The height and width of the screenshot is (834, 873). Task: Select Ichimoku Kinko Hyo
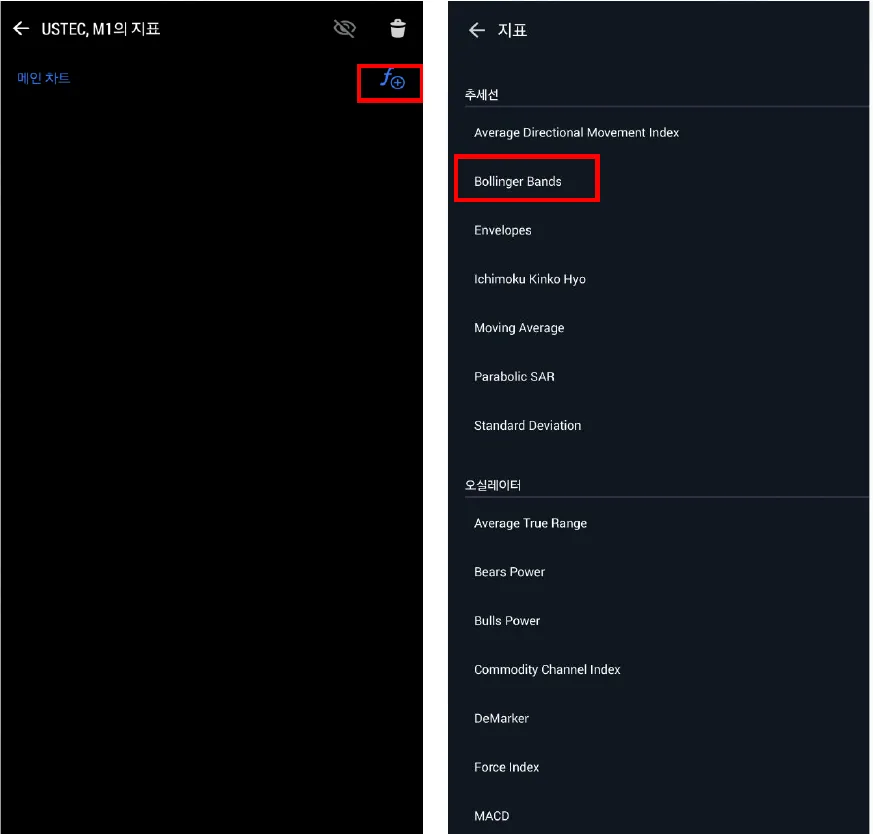(x=529, y=279)
